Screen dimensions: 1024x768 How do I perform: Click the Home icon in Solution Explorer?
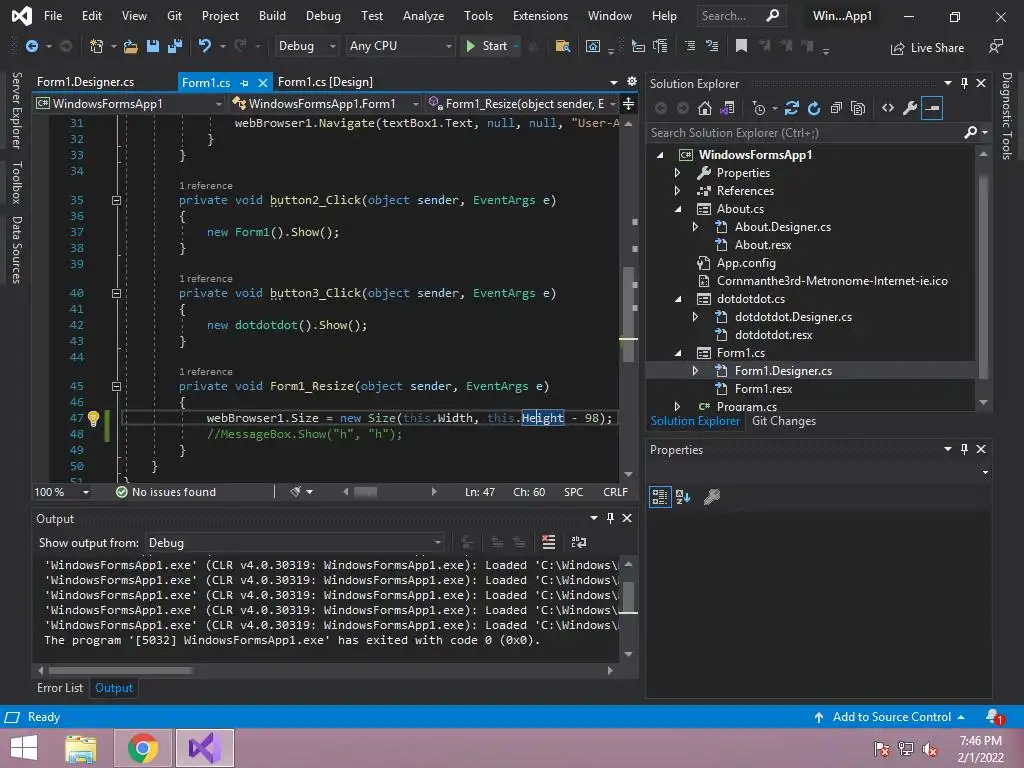click(x=705, y=108)
